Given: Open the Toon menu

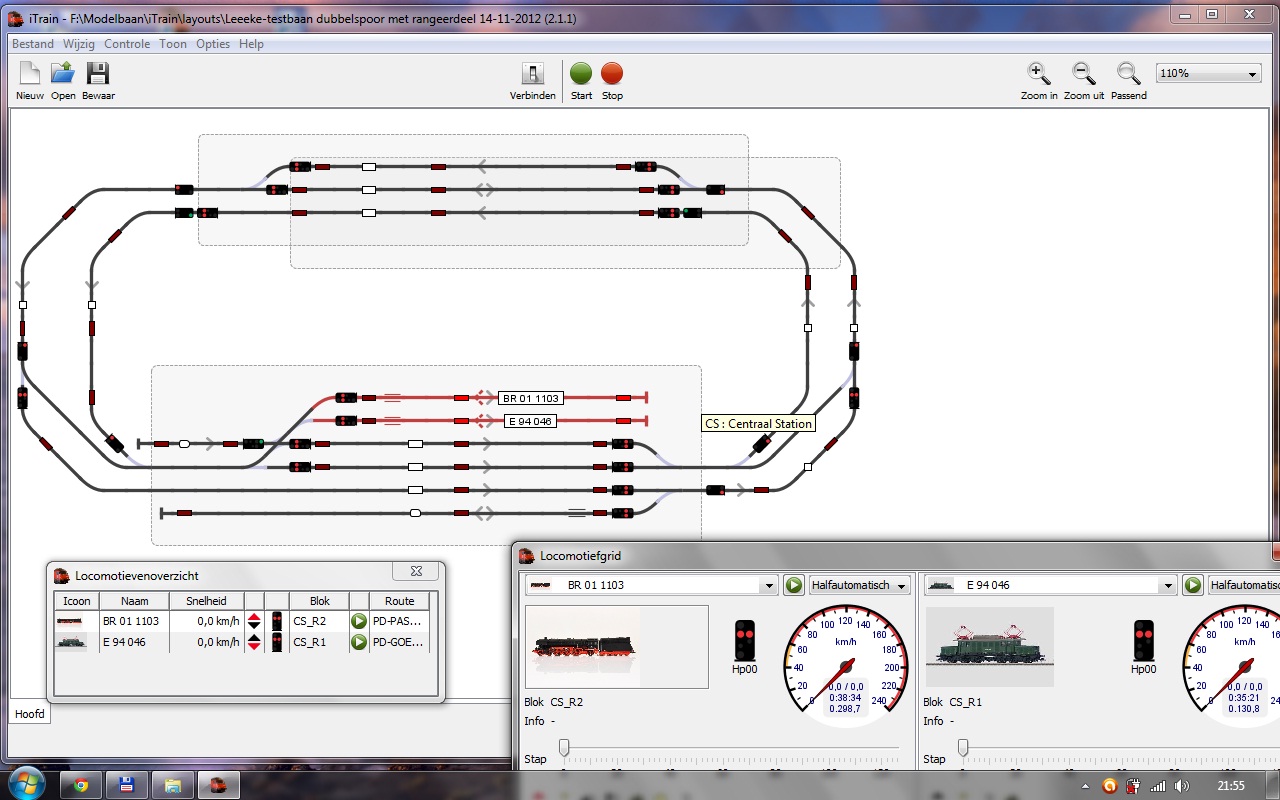Looking at the screenshot, I should pyautogui.click(x=173, y=44).
